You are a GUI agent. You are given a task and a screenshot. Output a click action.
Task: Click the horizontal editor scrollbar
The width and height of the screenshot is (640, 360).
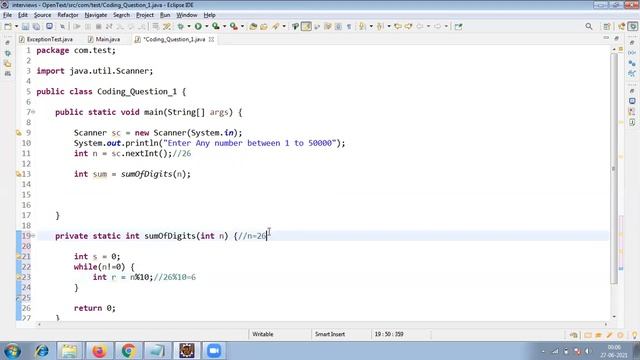pyautogui.click(x=322, y=324)
